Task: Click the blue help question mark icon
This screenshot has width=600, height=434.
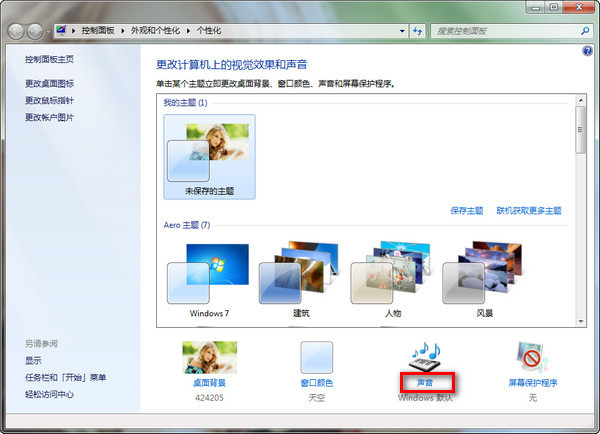Action: tap(587, 50)
